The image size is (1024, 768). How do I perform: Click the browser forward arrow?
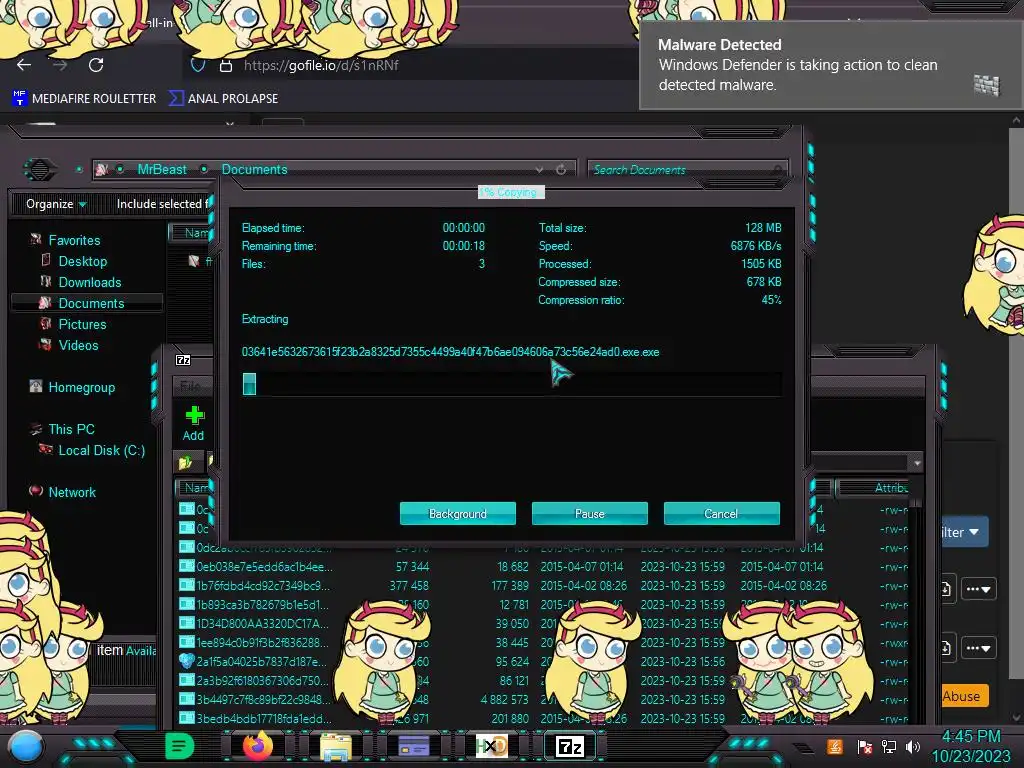[60, 65]
